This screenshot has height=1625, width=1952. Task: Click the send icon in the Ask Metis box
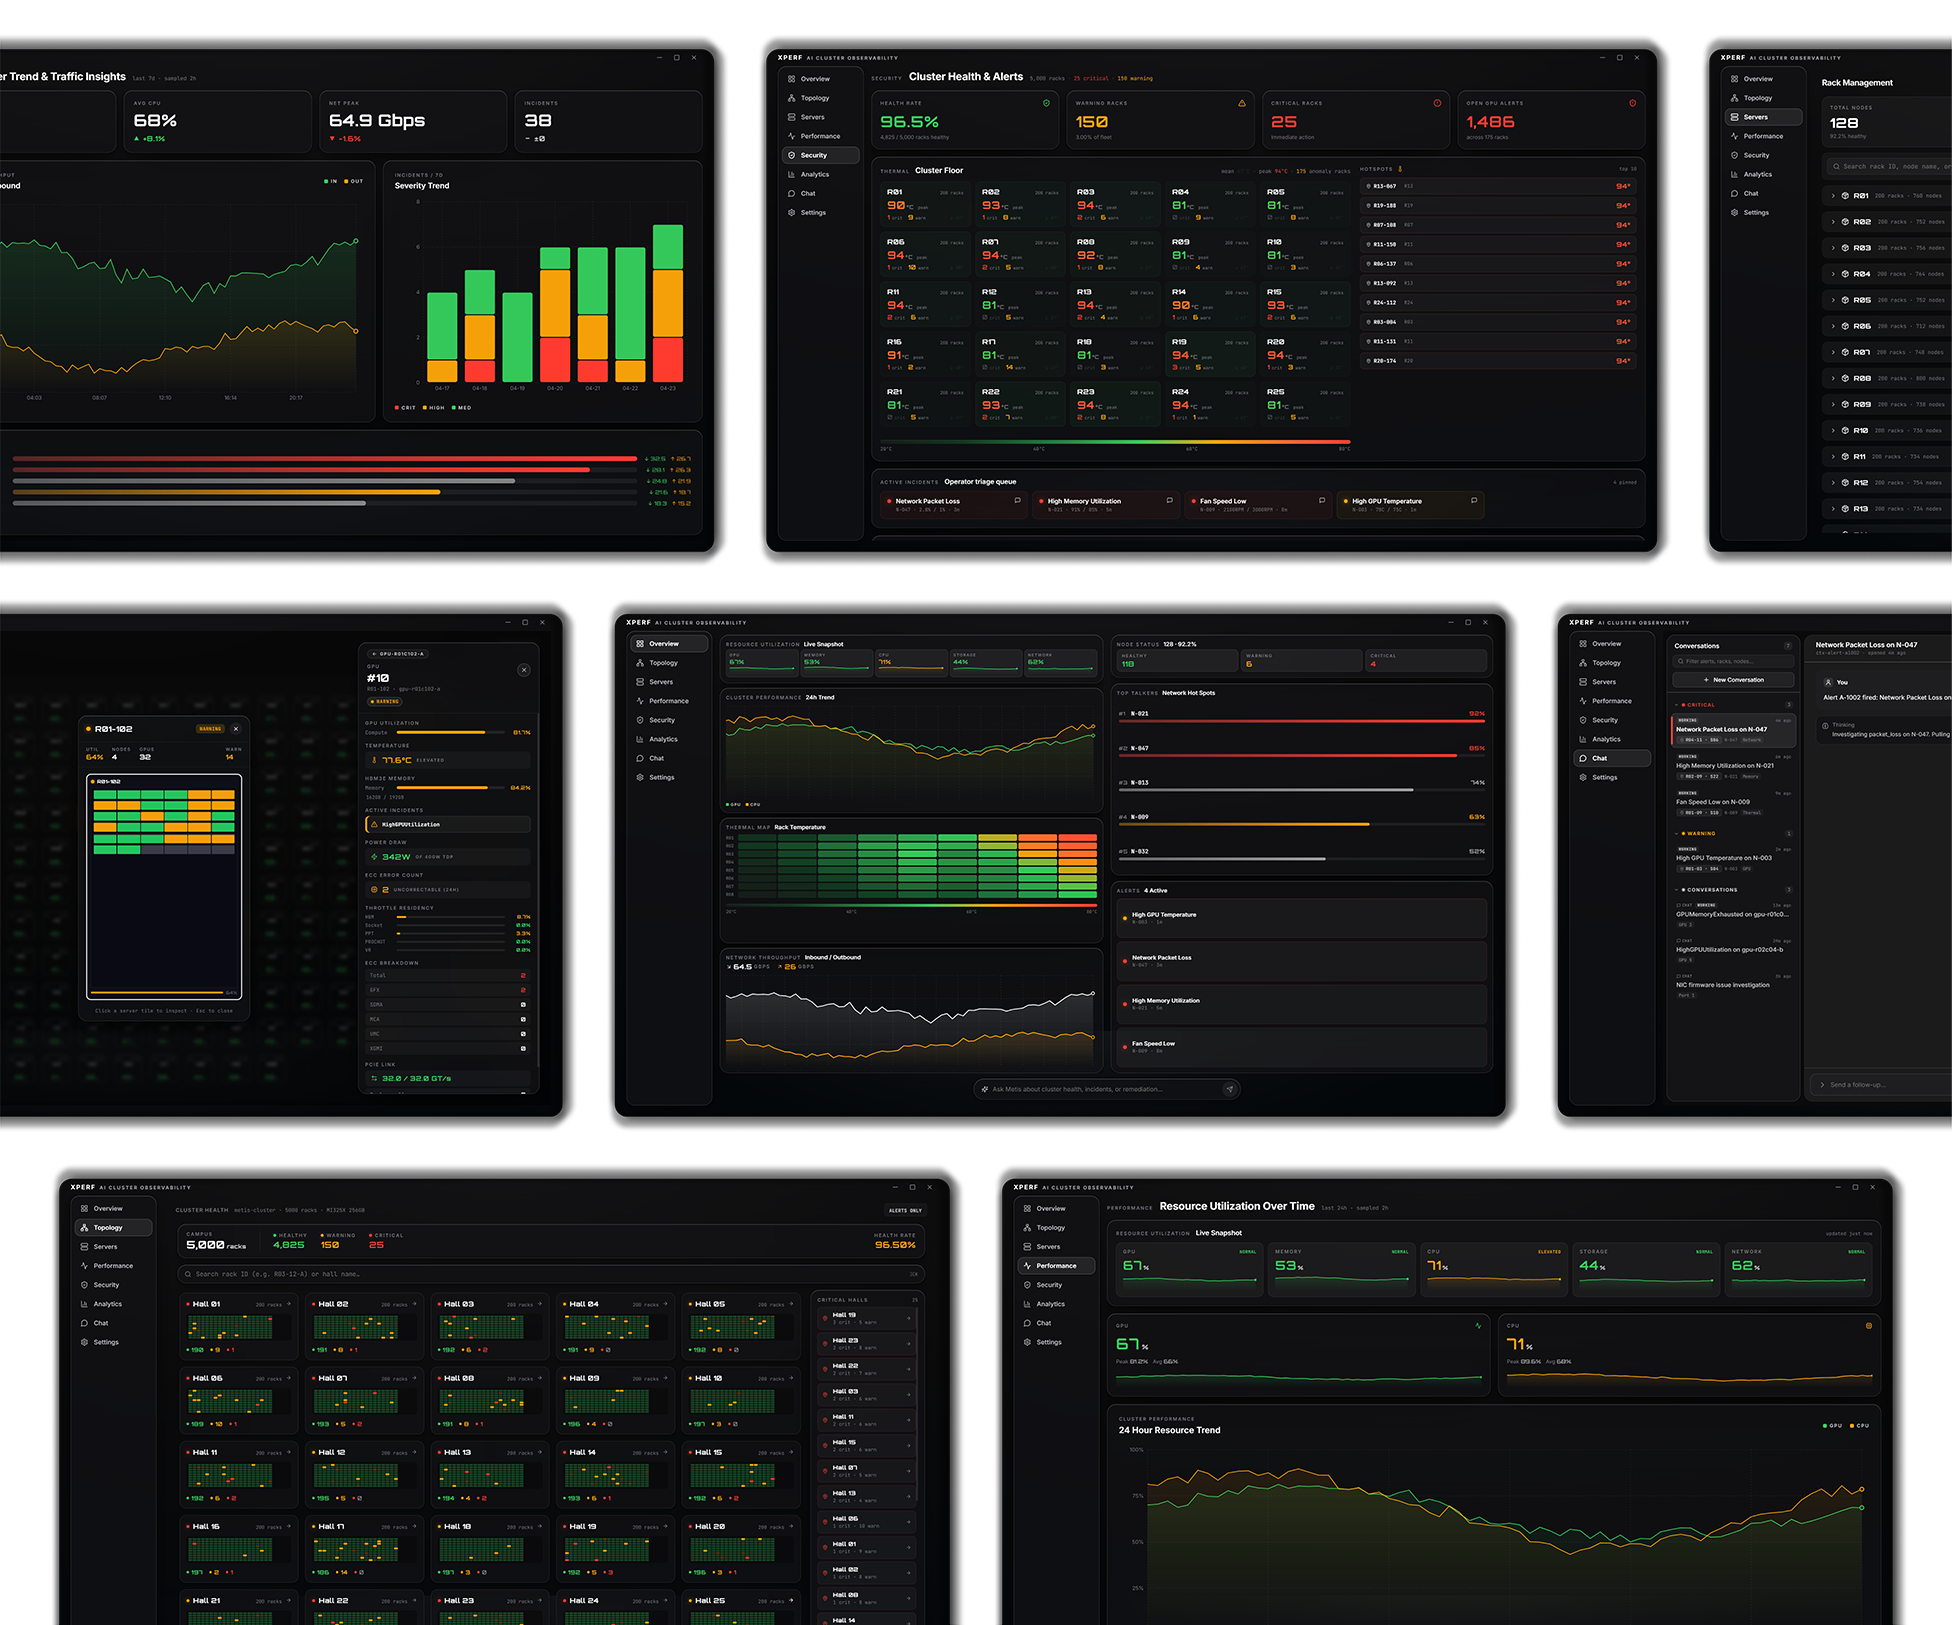[x=1230, y=1089]
